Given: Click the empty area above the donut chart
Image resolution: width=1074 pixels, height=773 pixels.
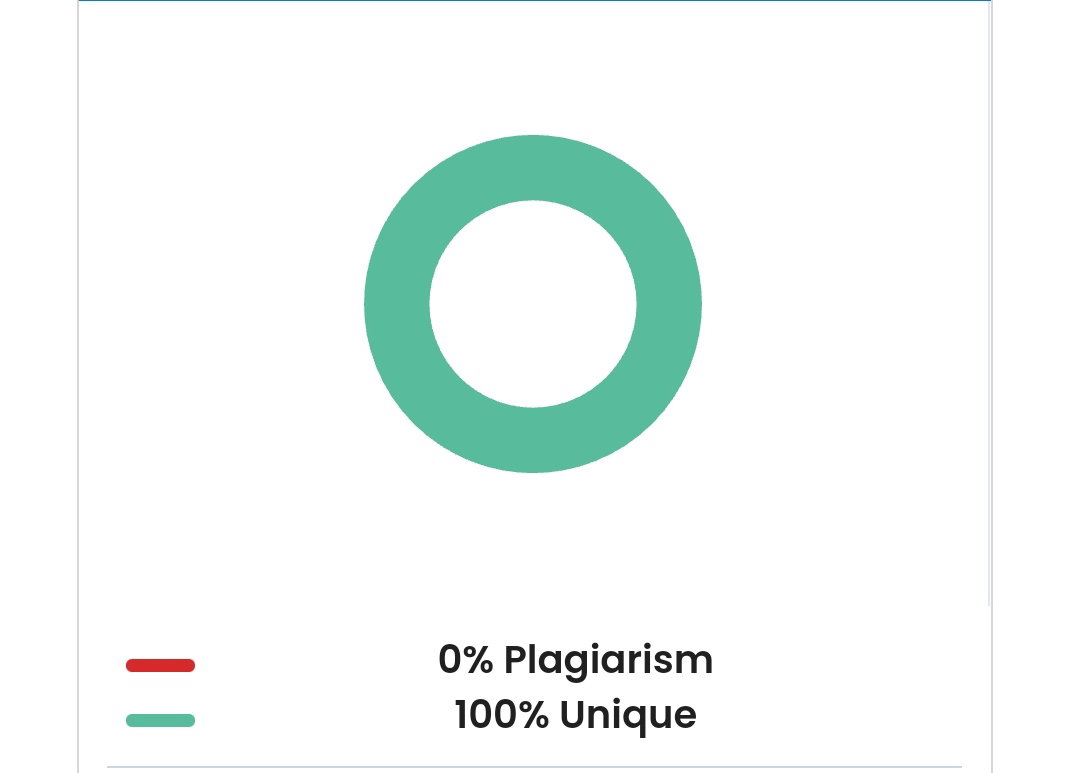Looking at the screenshot, I should point(533,68).
